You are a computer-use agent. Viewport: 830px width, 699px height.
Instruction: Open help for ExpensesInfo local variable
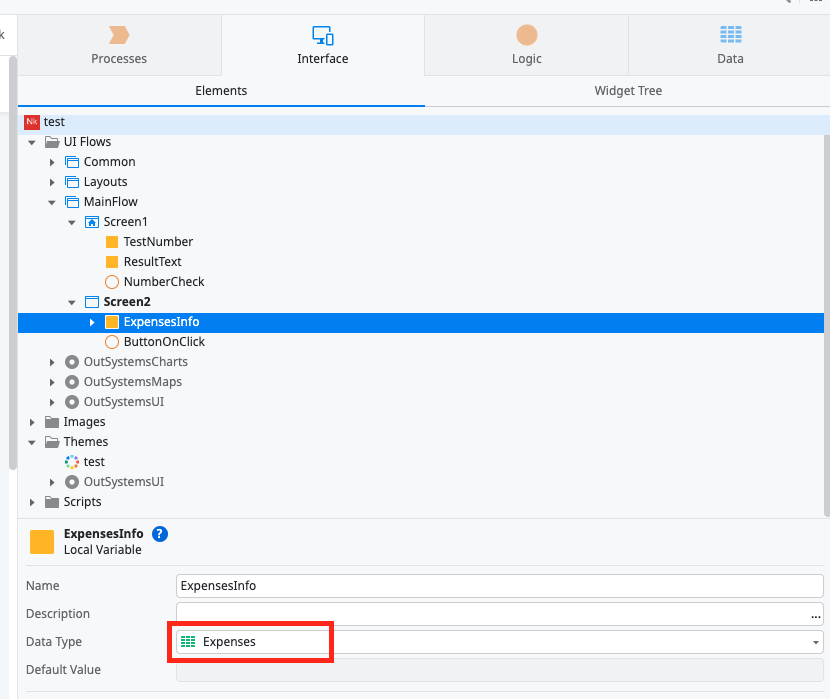point(160,534)
